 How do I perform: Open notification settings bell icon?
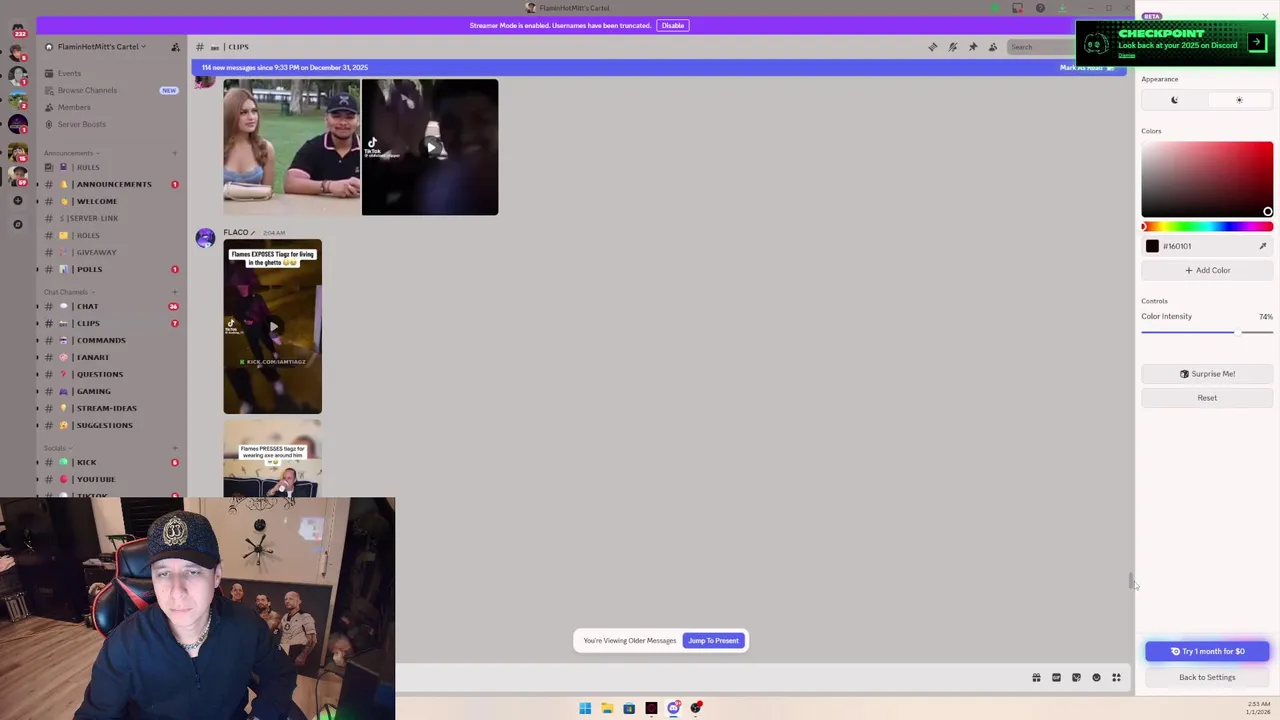[953, 47]
